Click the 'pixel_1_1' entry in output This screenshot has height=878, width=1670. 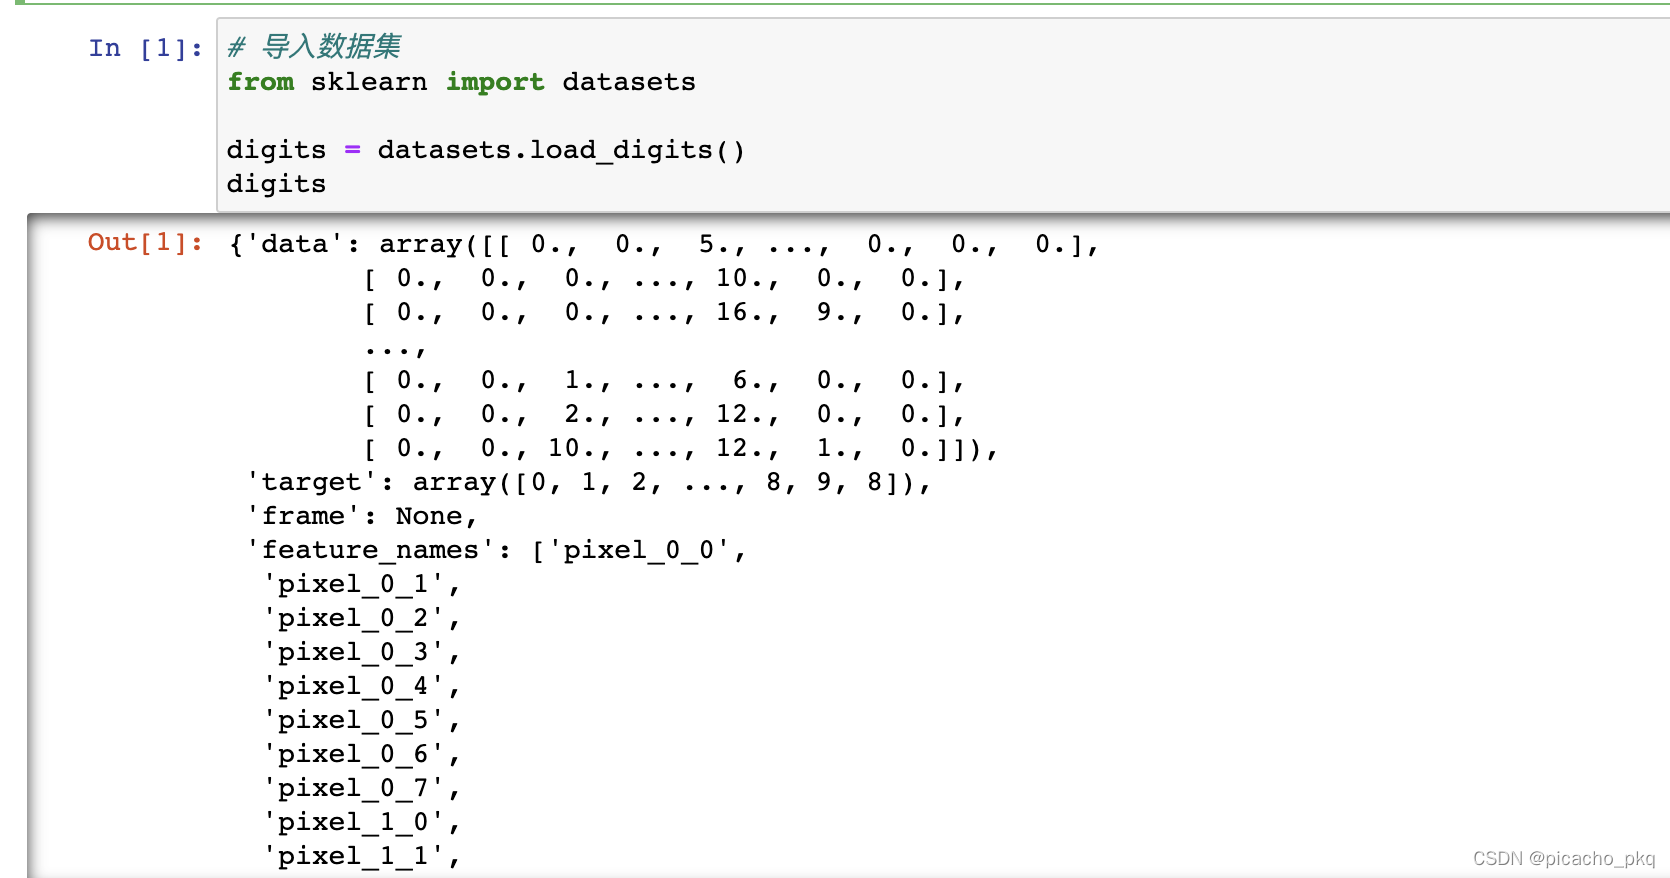pos(361,856)
